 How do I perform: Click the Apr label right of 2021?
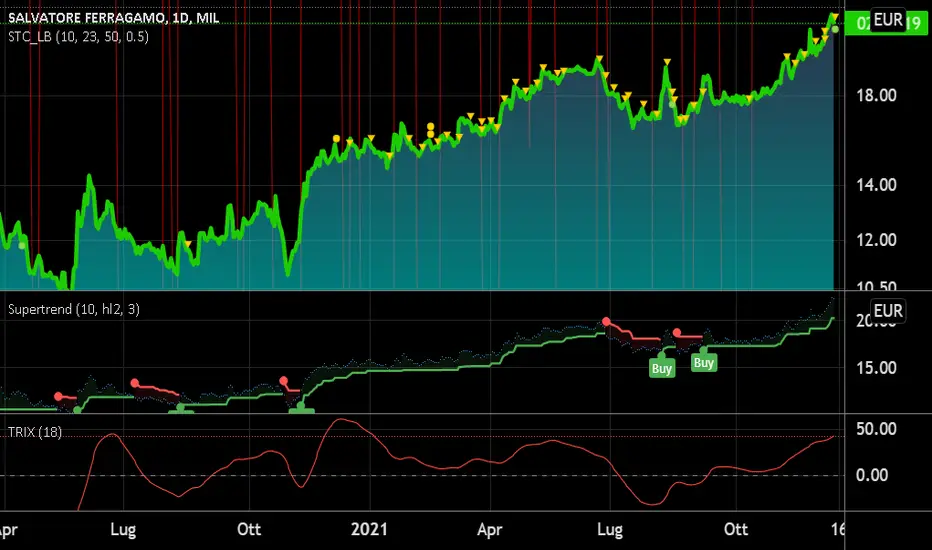pos(490,530)
